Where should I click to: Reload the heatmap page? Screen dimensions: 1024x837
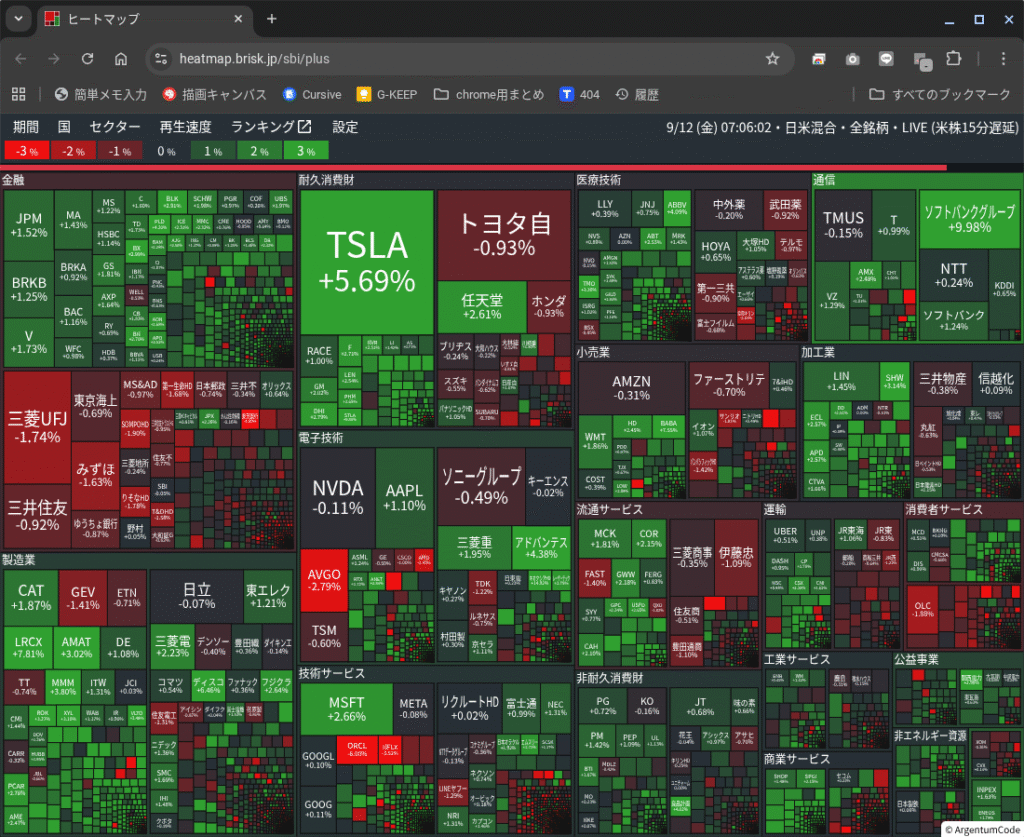(x=88, y=59)
